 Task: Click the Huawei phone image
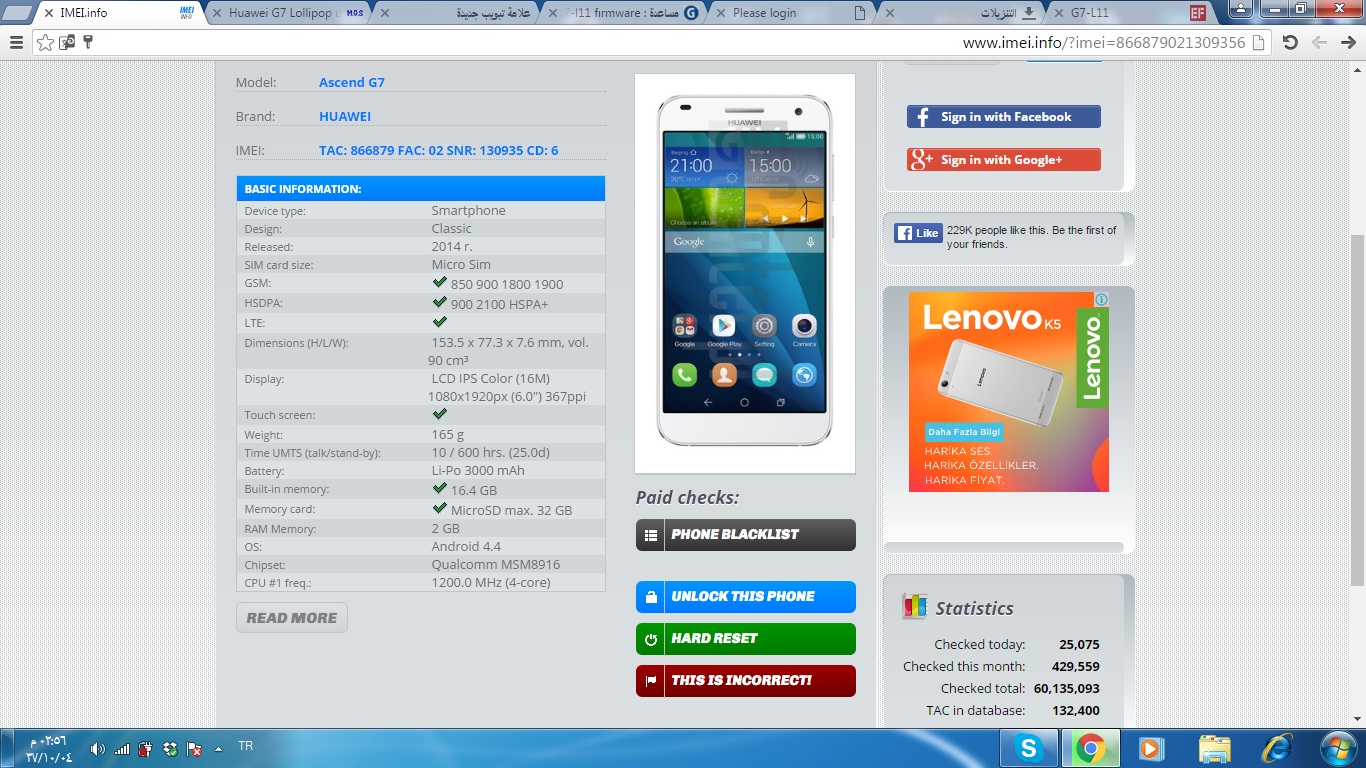pyautogui.click(x=745, y=273)
